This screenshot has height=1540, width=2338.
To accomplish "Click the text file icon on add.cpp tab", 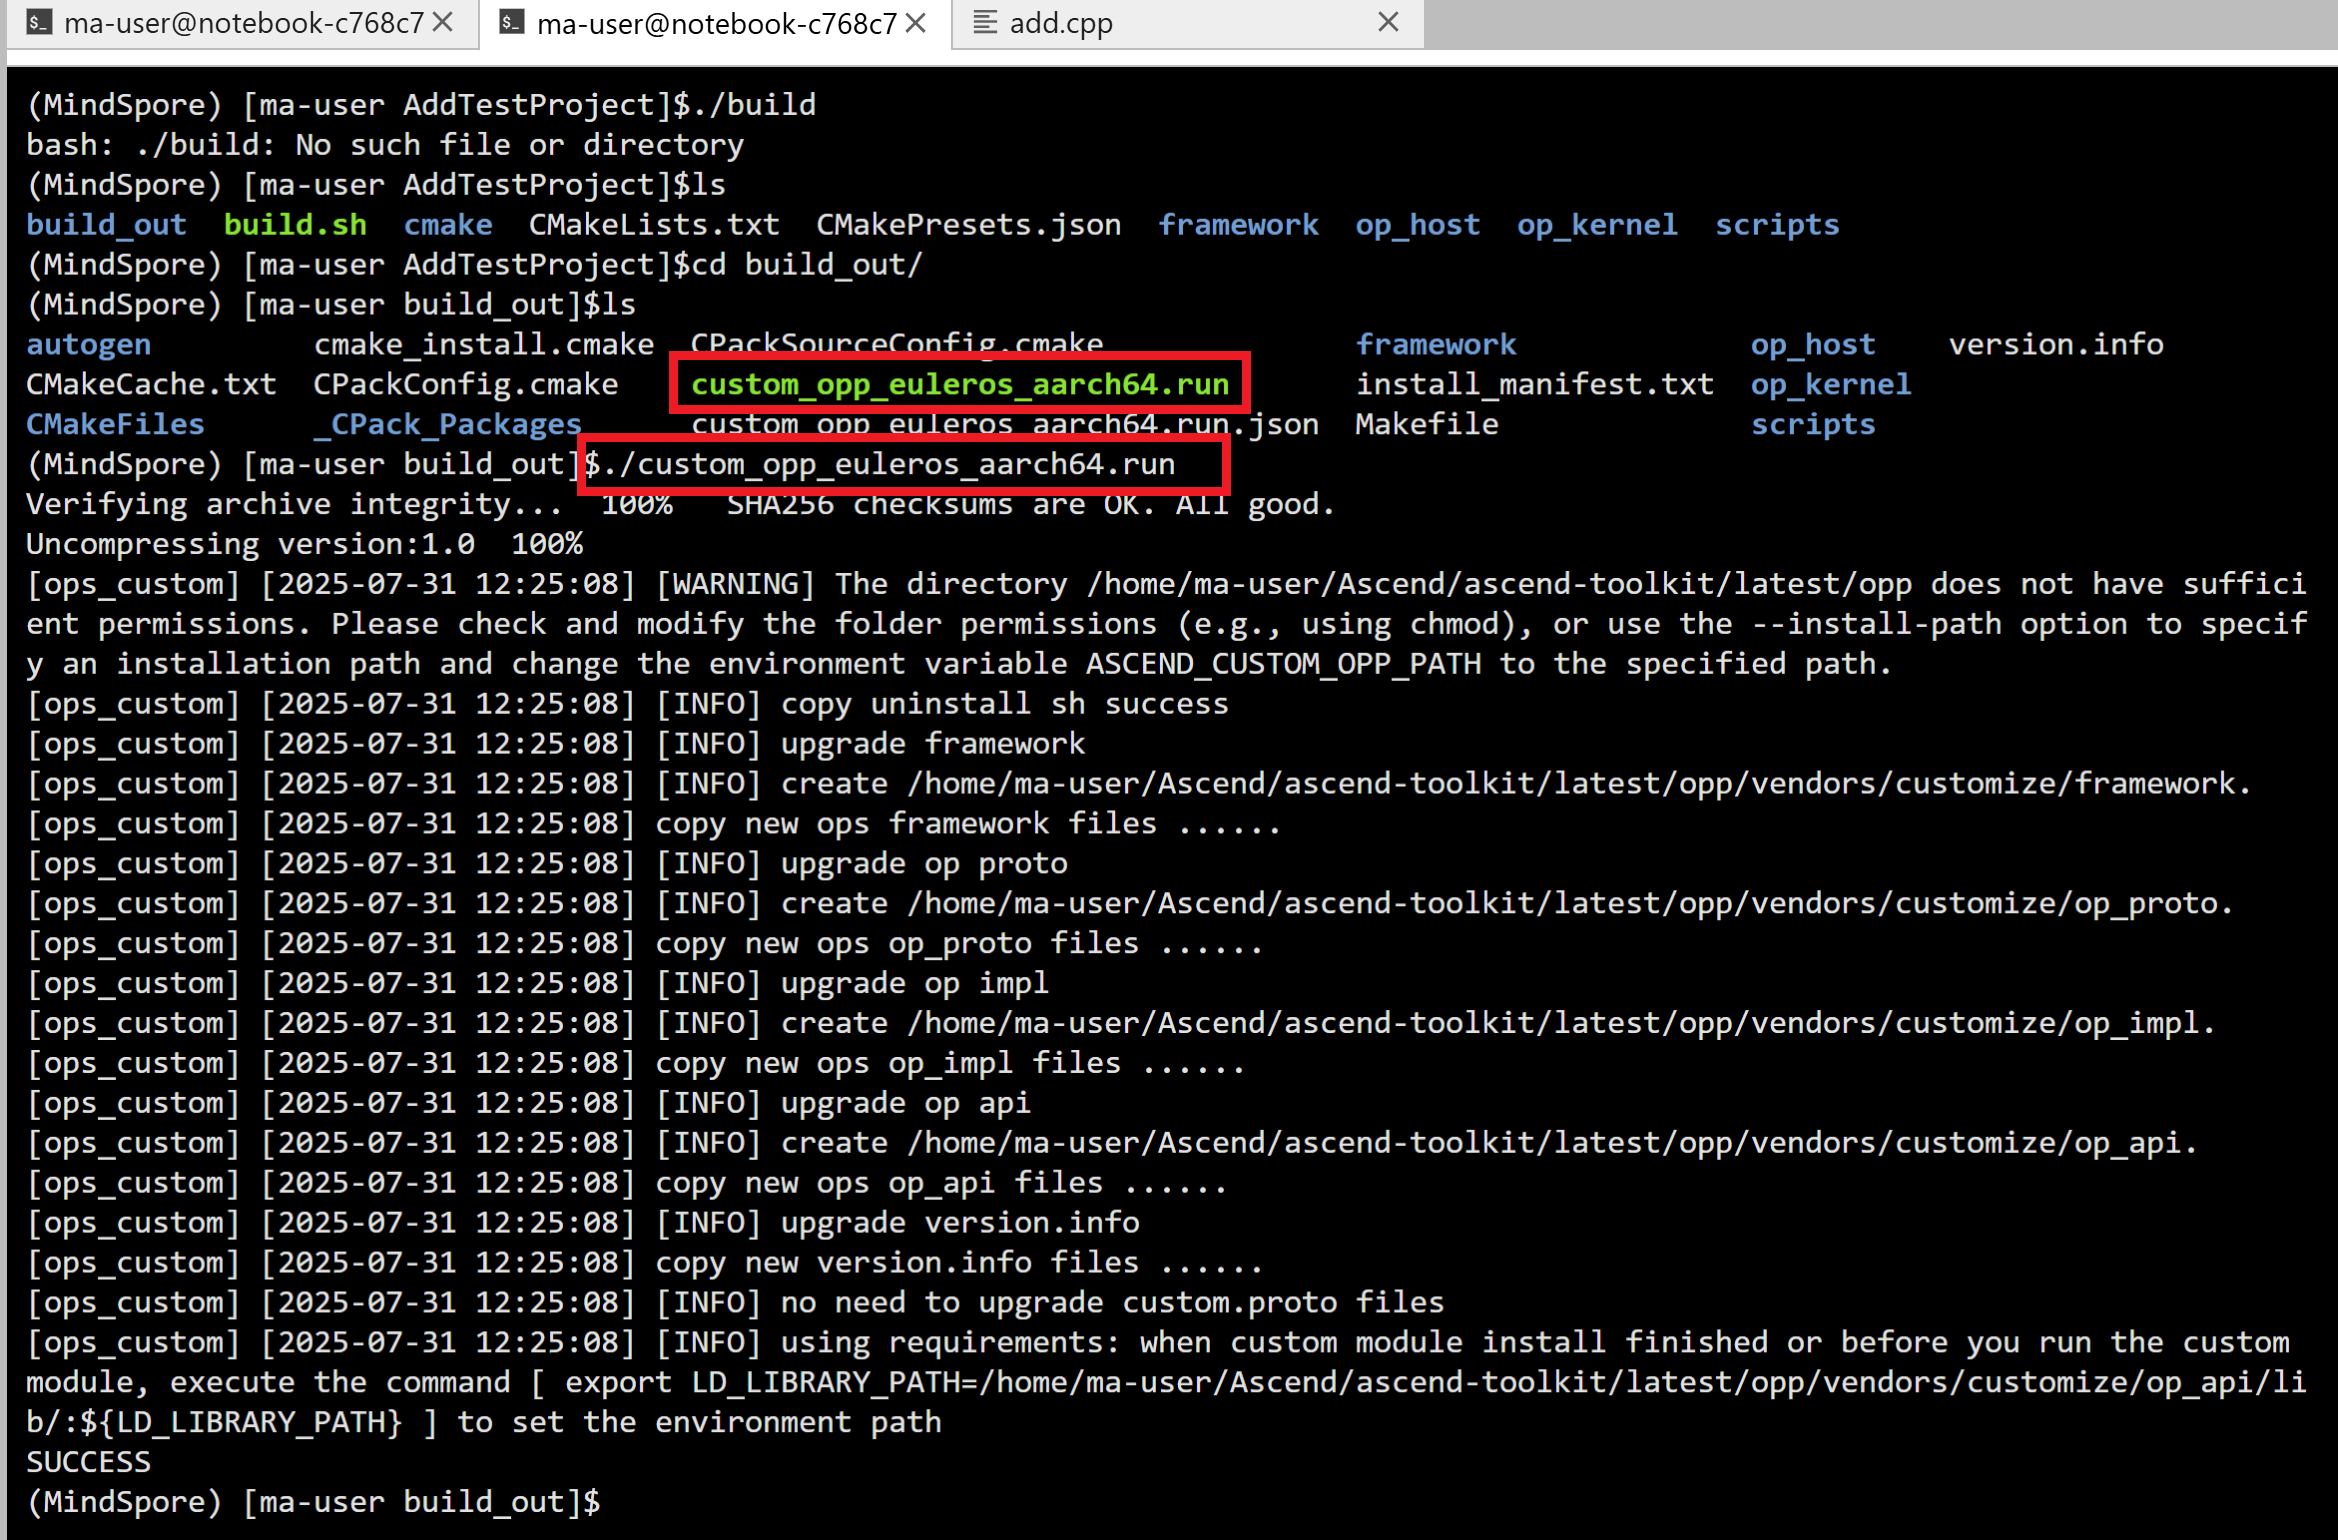I will coord(985,22).
